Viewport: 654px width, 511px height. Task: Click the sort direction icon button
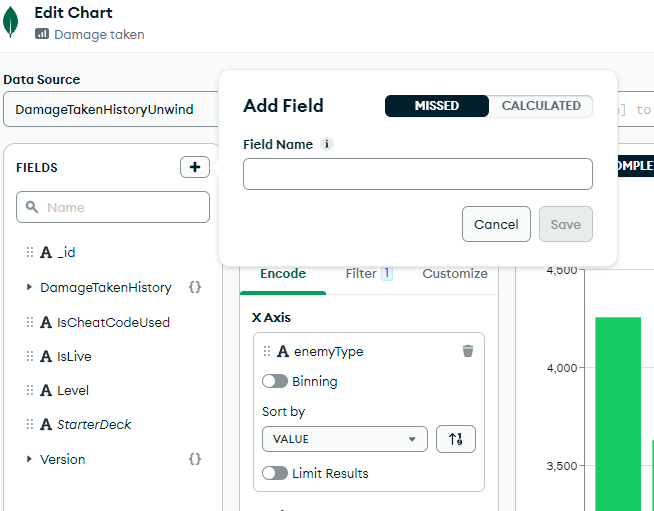(x=456, y=439)
